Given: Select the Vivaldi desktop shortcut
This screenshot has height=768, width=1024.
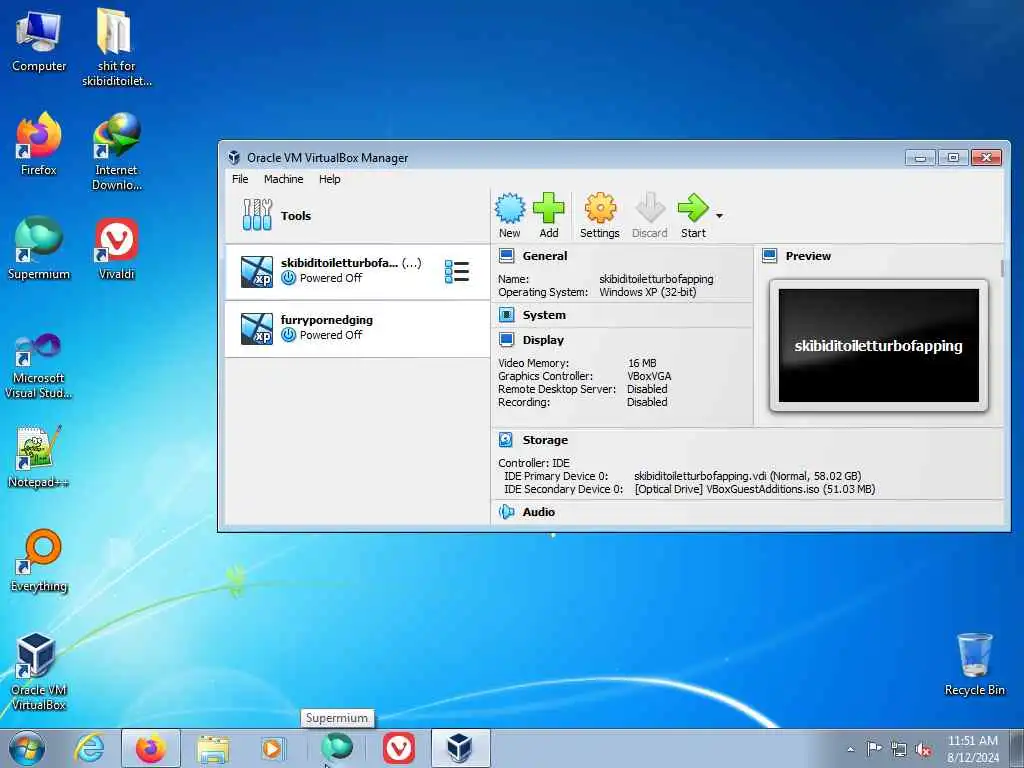Looking at the screenshot, I should (x=116, y=248).
